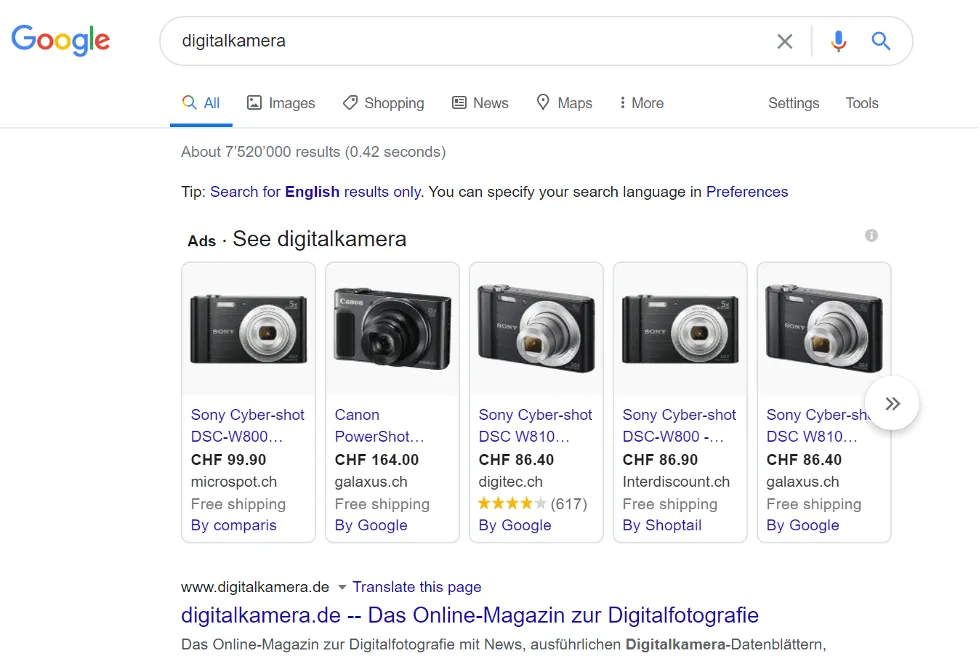Click 'Search for English results only' link
The width and height of the screenshot is (980, 656).
pos(316,192)
